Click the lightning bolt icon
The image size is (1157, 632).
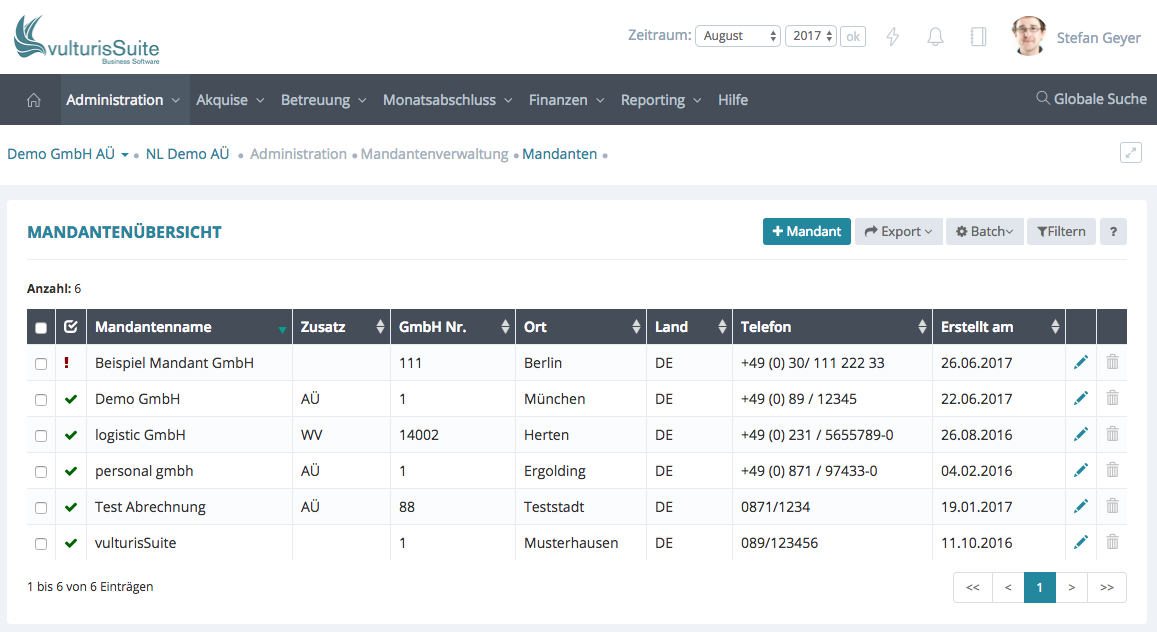coord(893,37)
